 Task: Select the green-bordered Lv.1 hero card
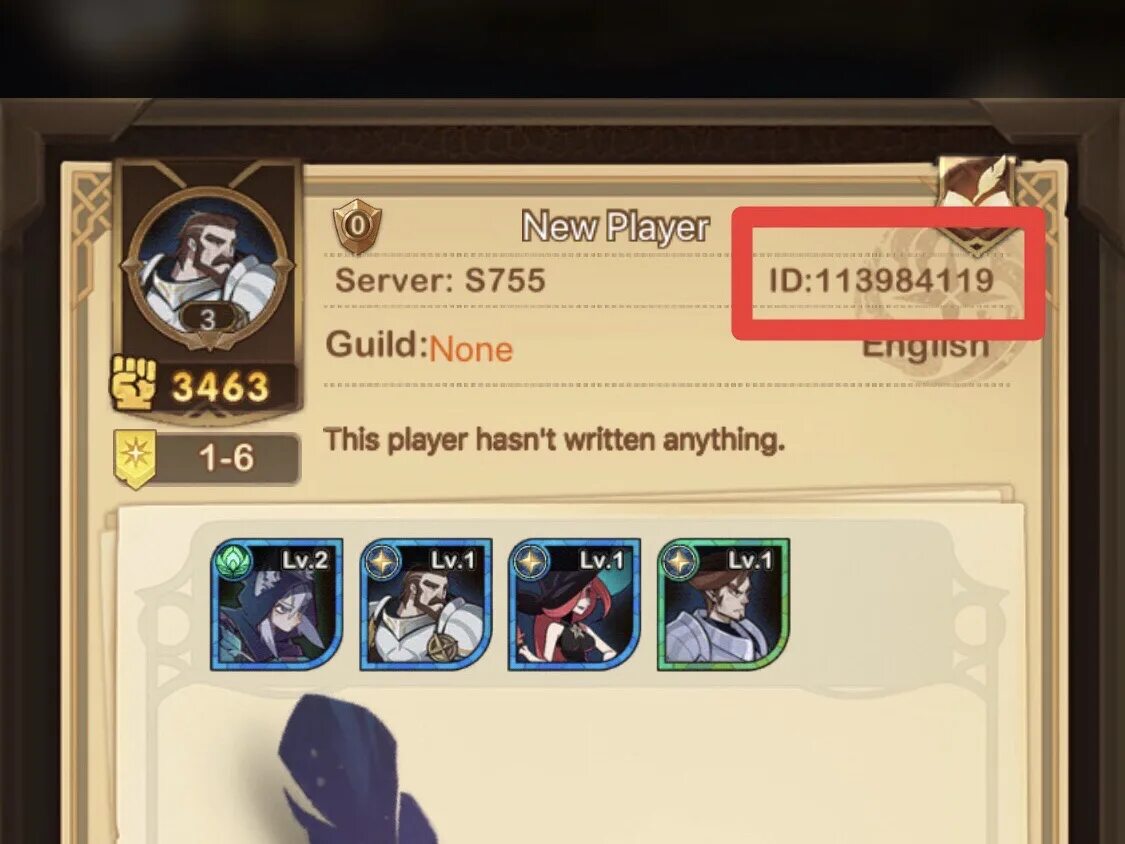pos(723,604)
